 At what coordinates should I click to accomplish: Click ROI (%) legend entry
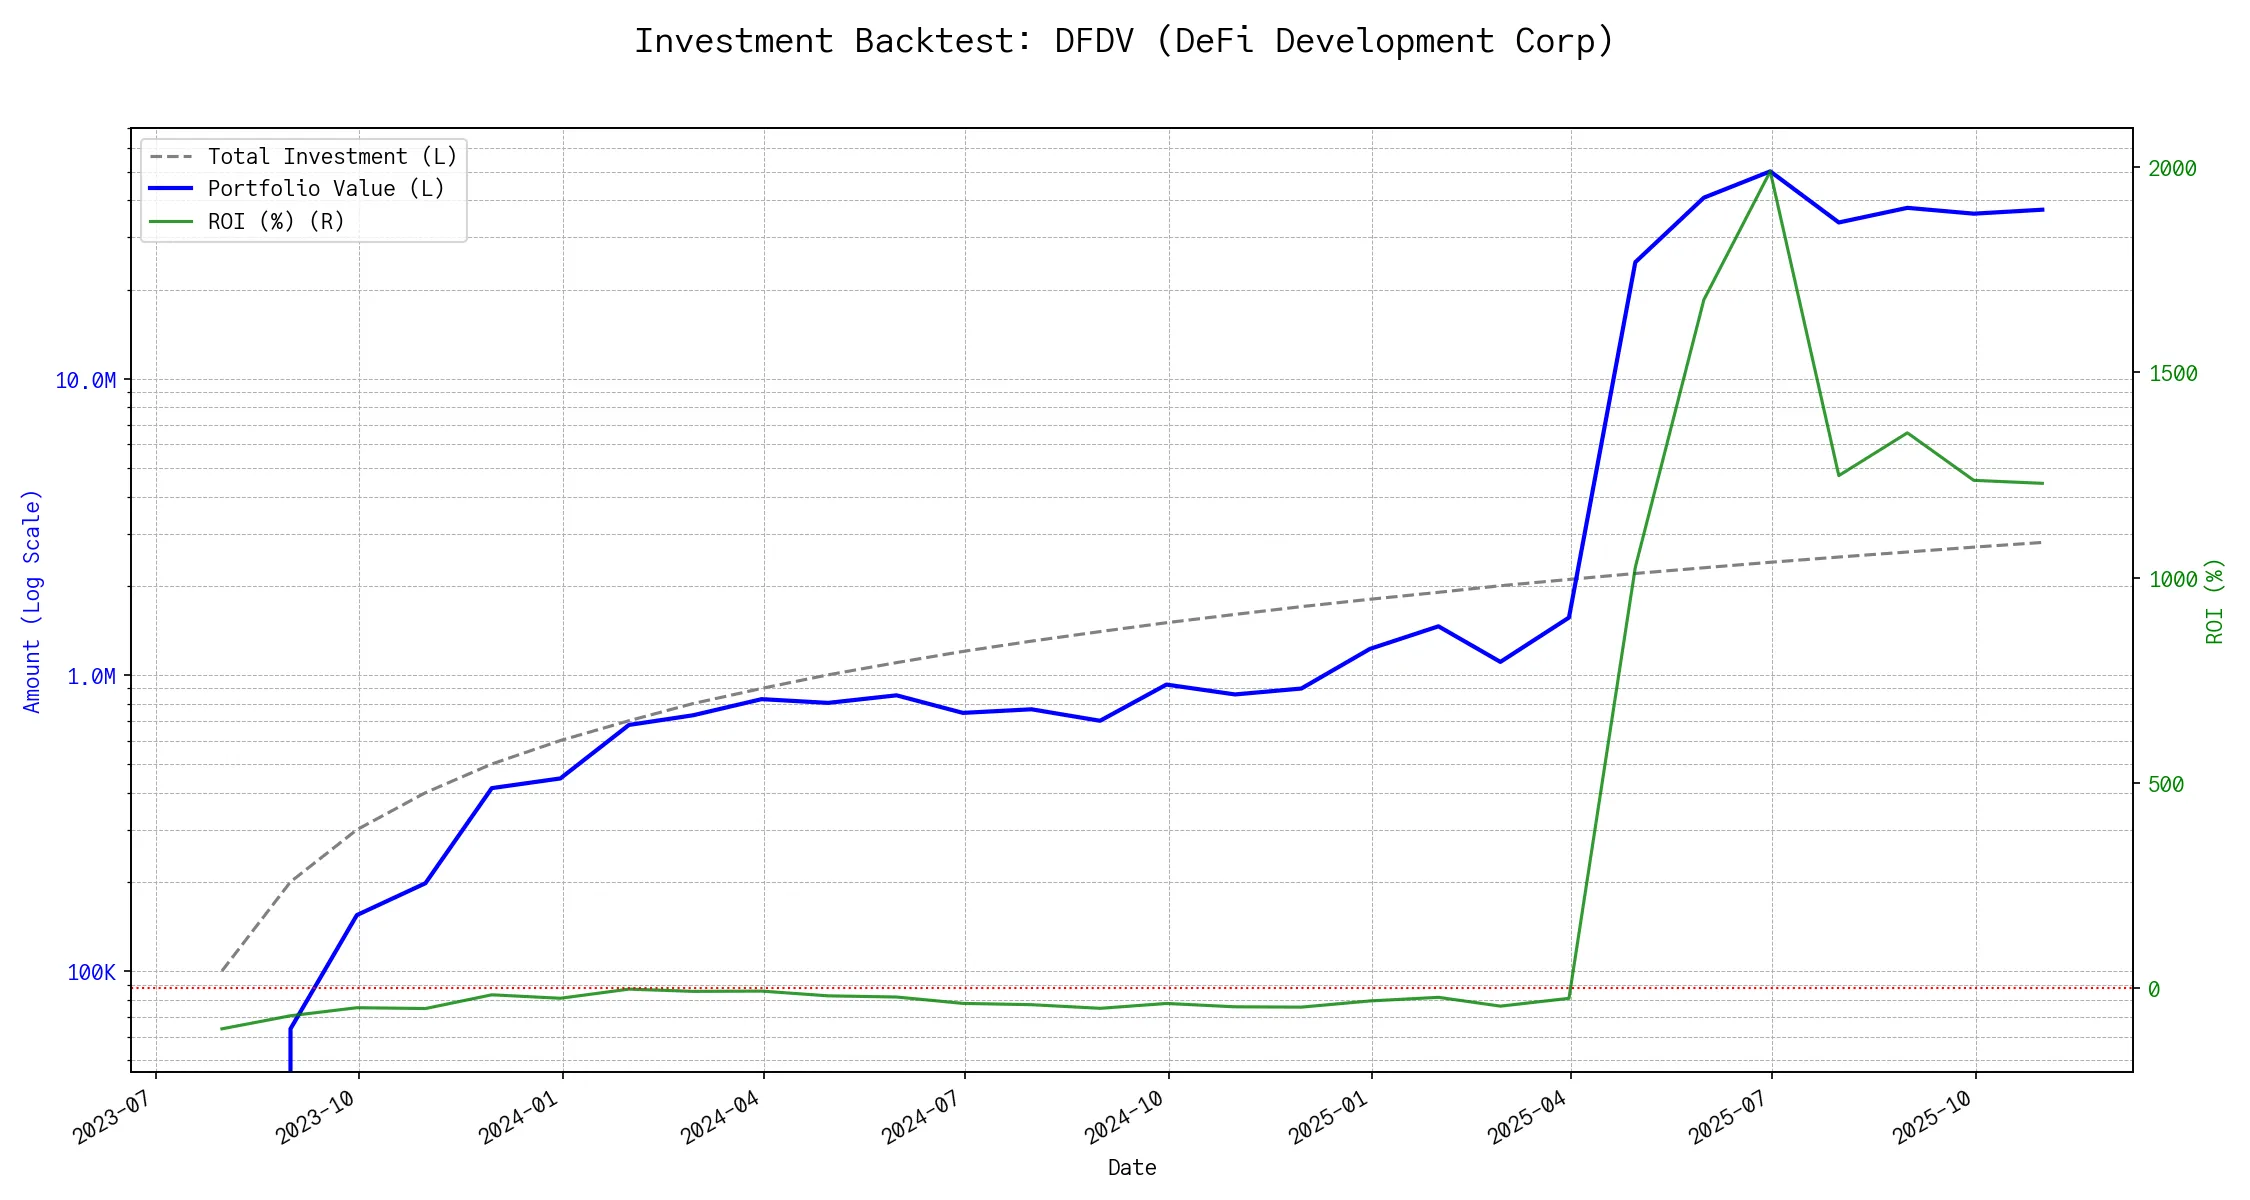coord(276,222)
